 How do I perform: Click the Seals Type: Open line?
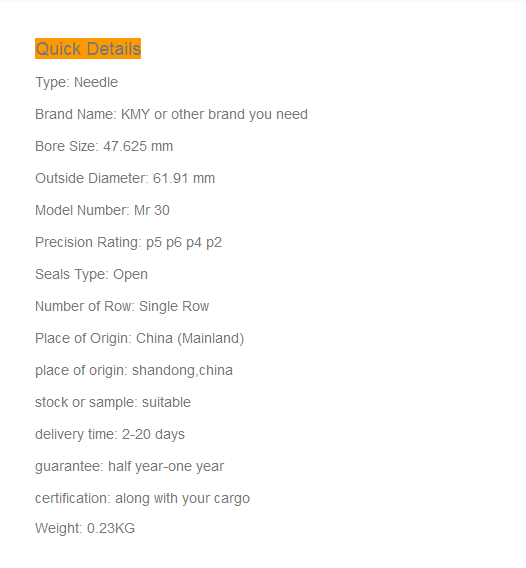point(91,274)
